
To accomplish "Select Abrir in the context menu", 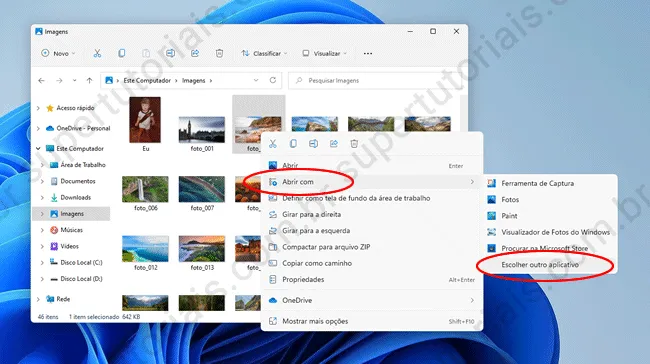I will [x=372, y=165].
